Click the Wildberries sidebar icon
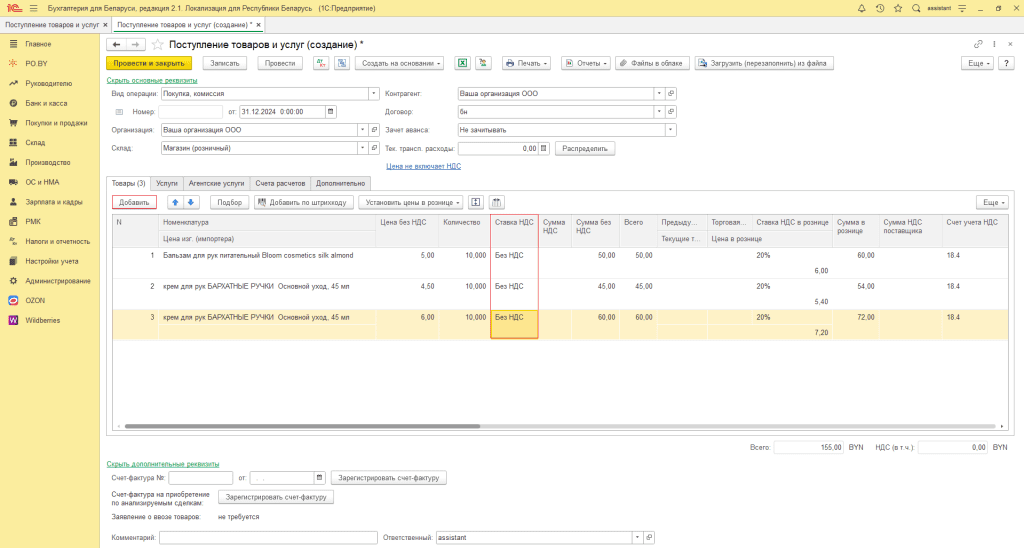 [x=13, y=320]
